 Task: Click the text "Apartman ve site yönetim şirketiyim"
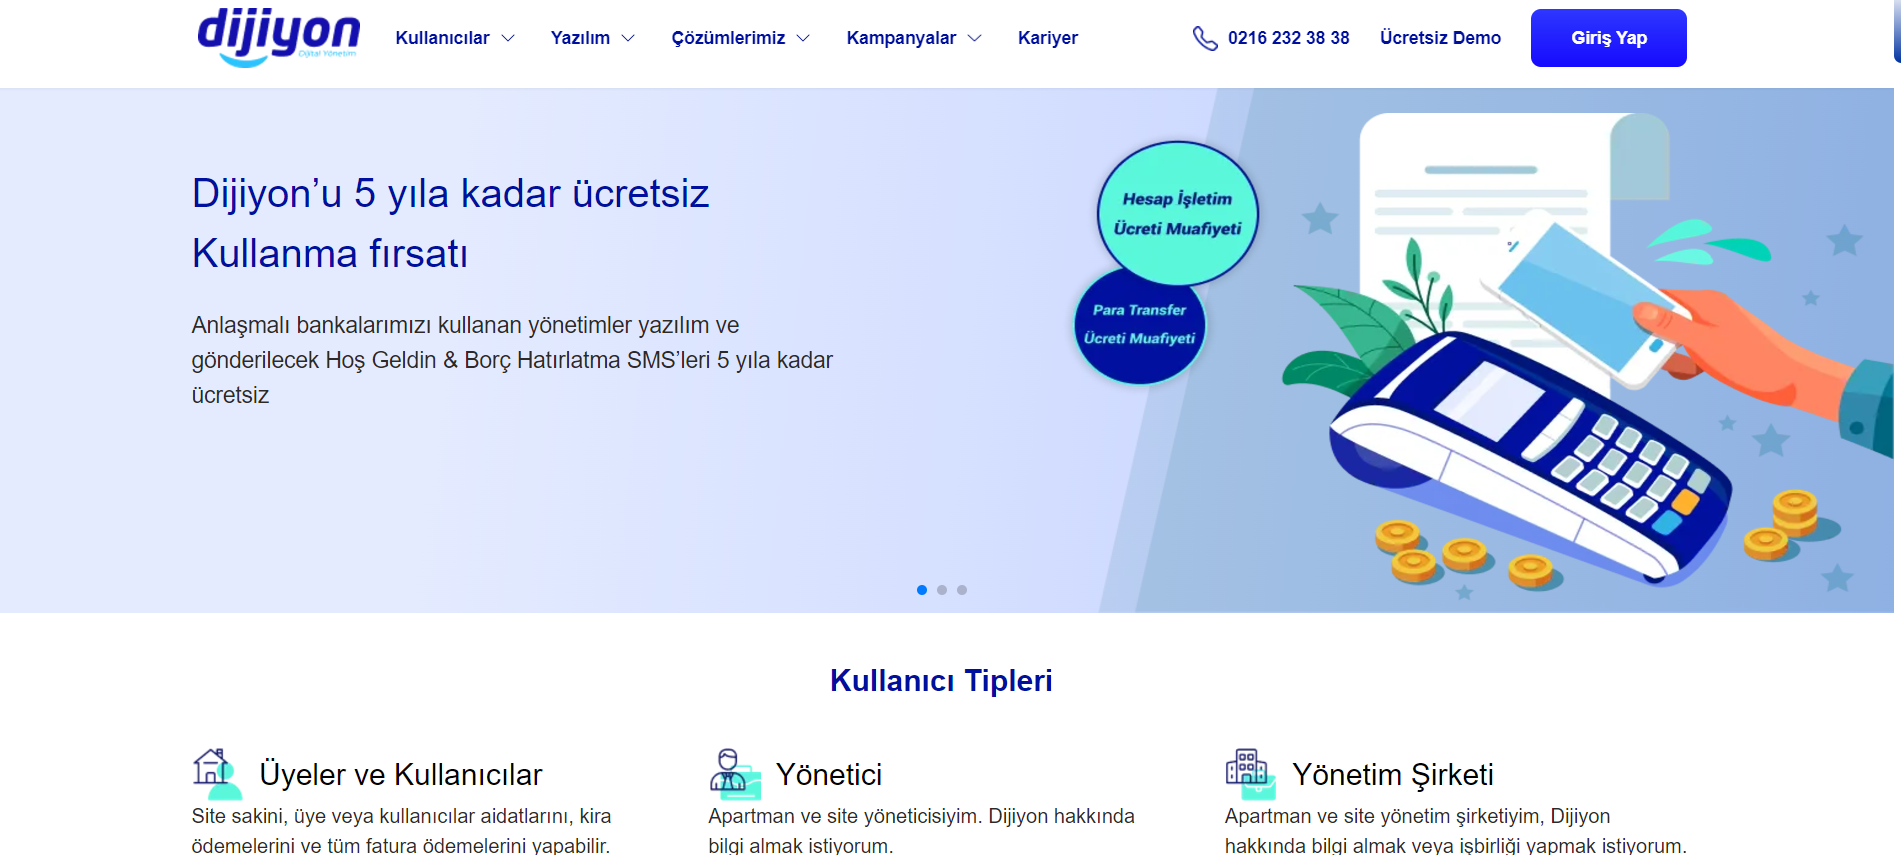[x=1383, y=816]
